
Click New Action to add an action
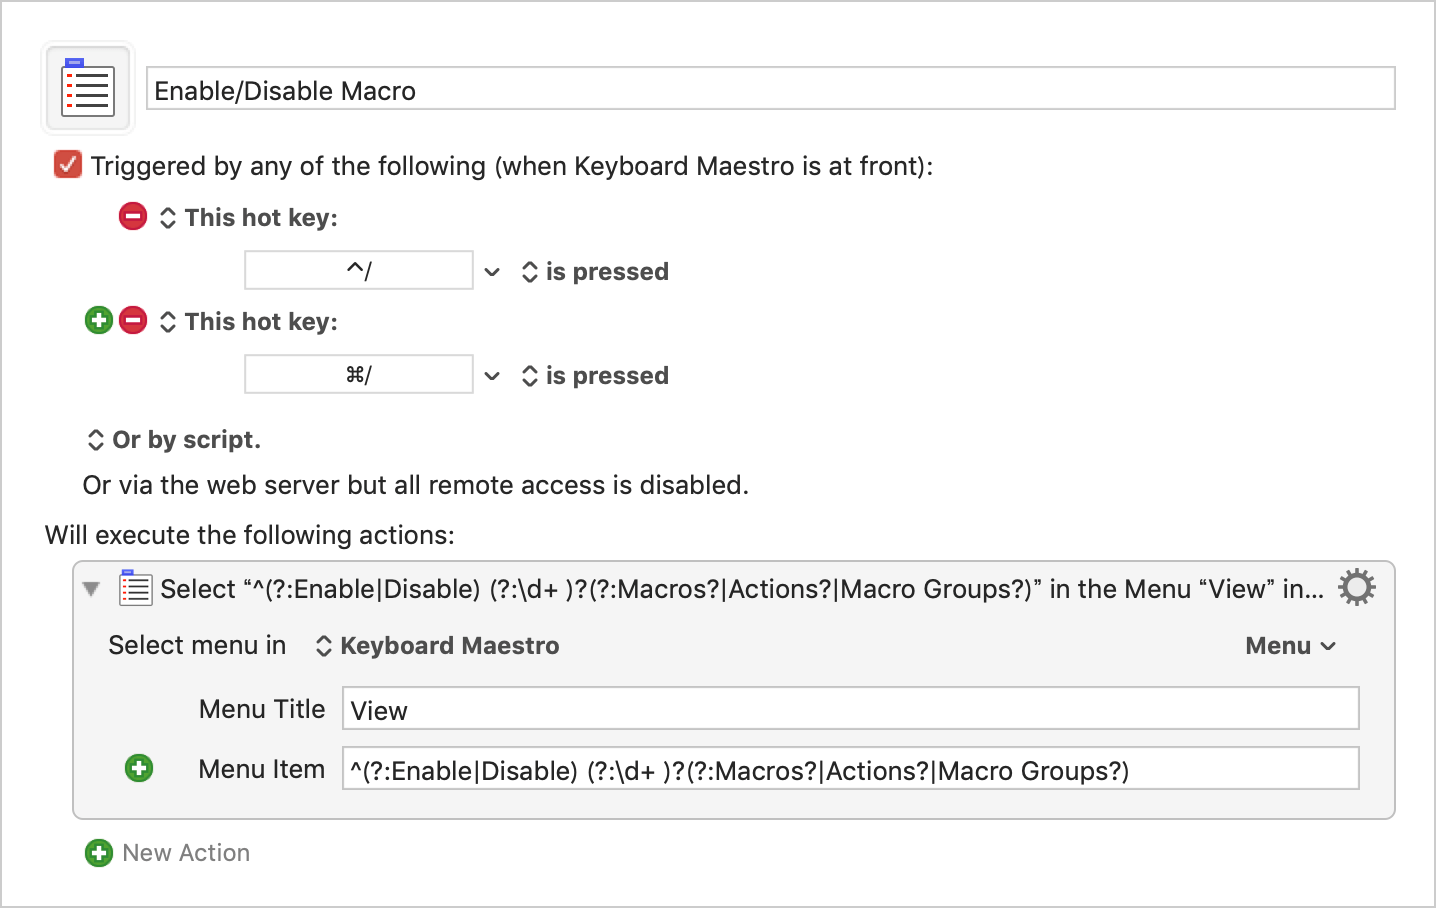pos(168,853)
